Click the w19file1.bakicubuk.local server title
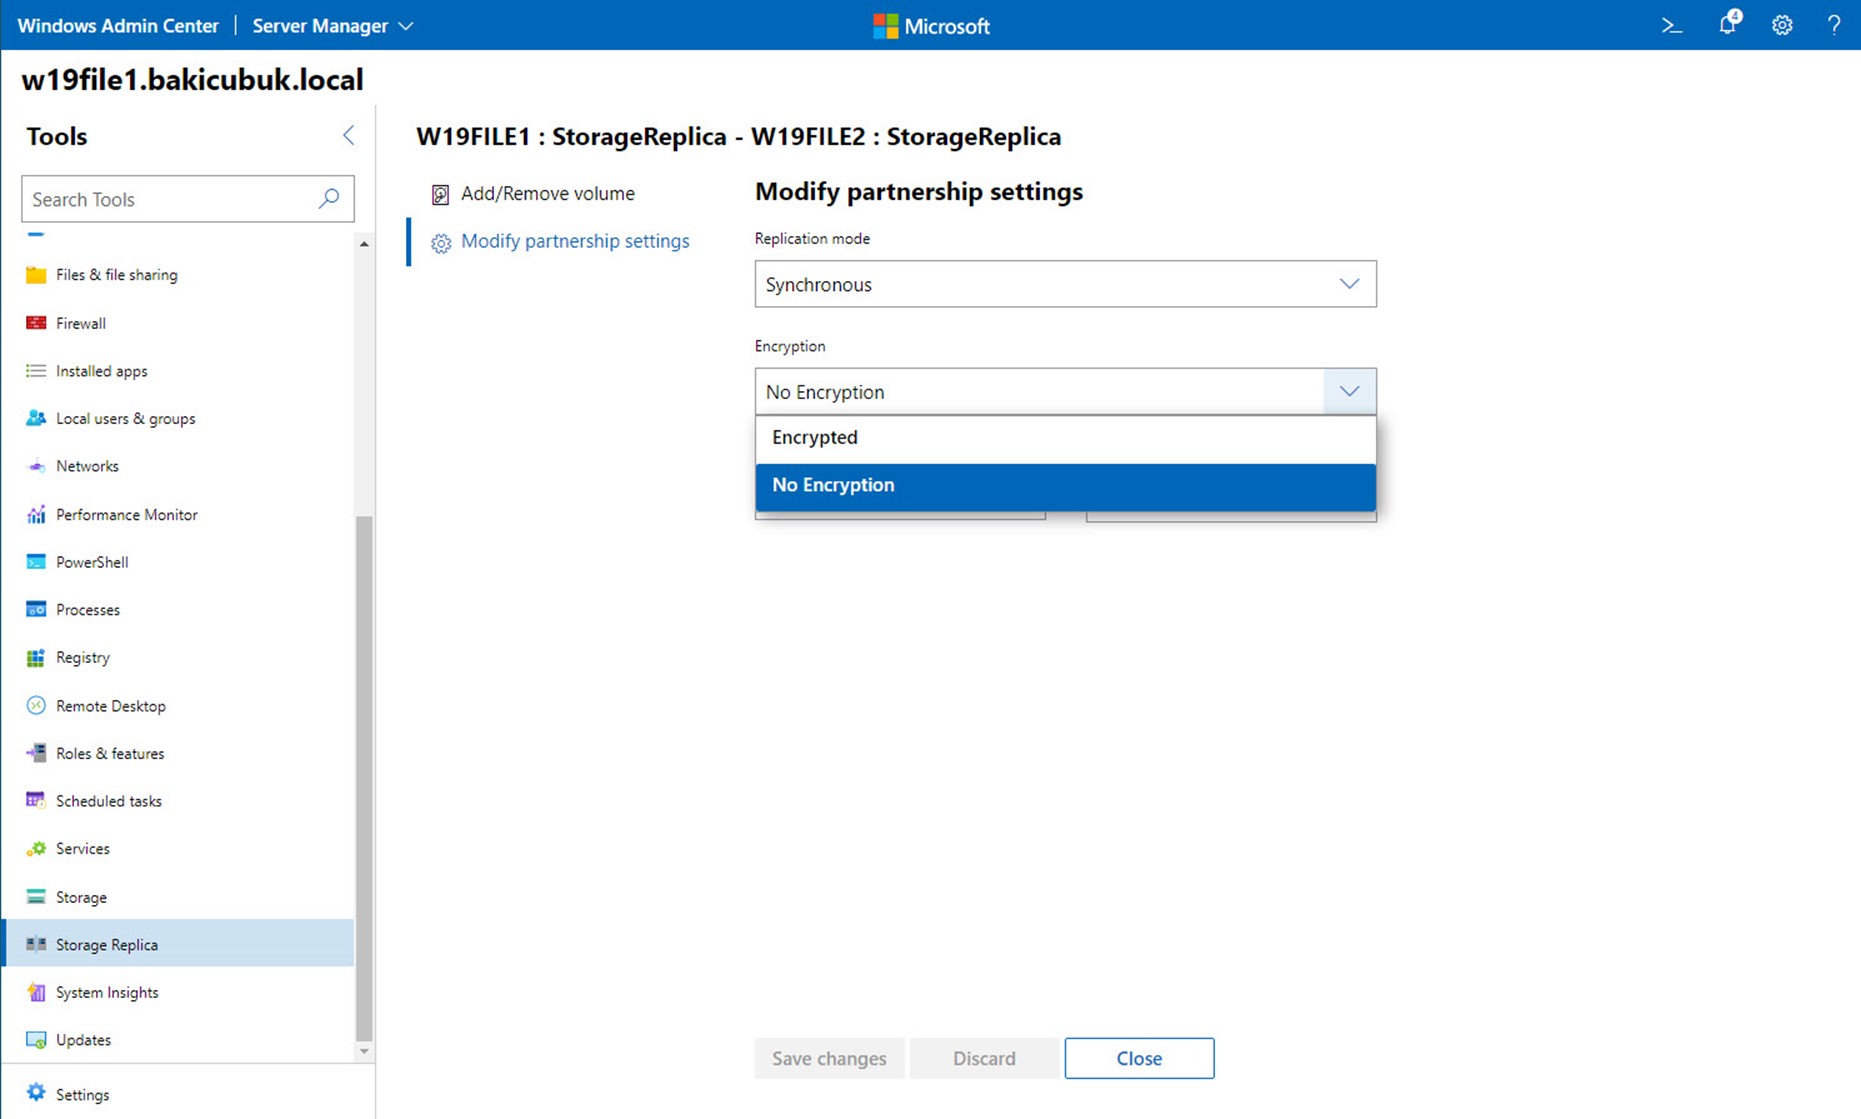Viewport: 1861px width, 1119px height. 193,80
